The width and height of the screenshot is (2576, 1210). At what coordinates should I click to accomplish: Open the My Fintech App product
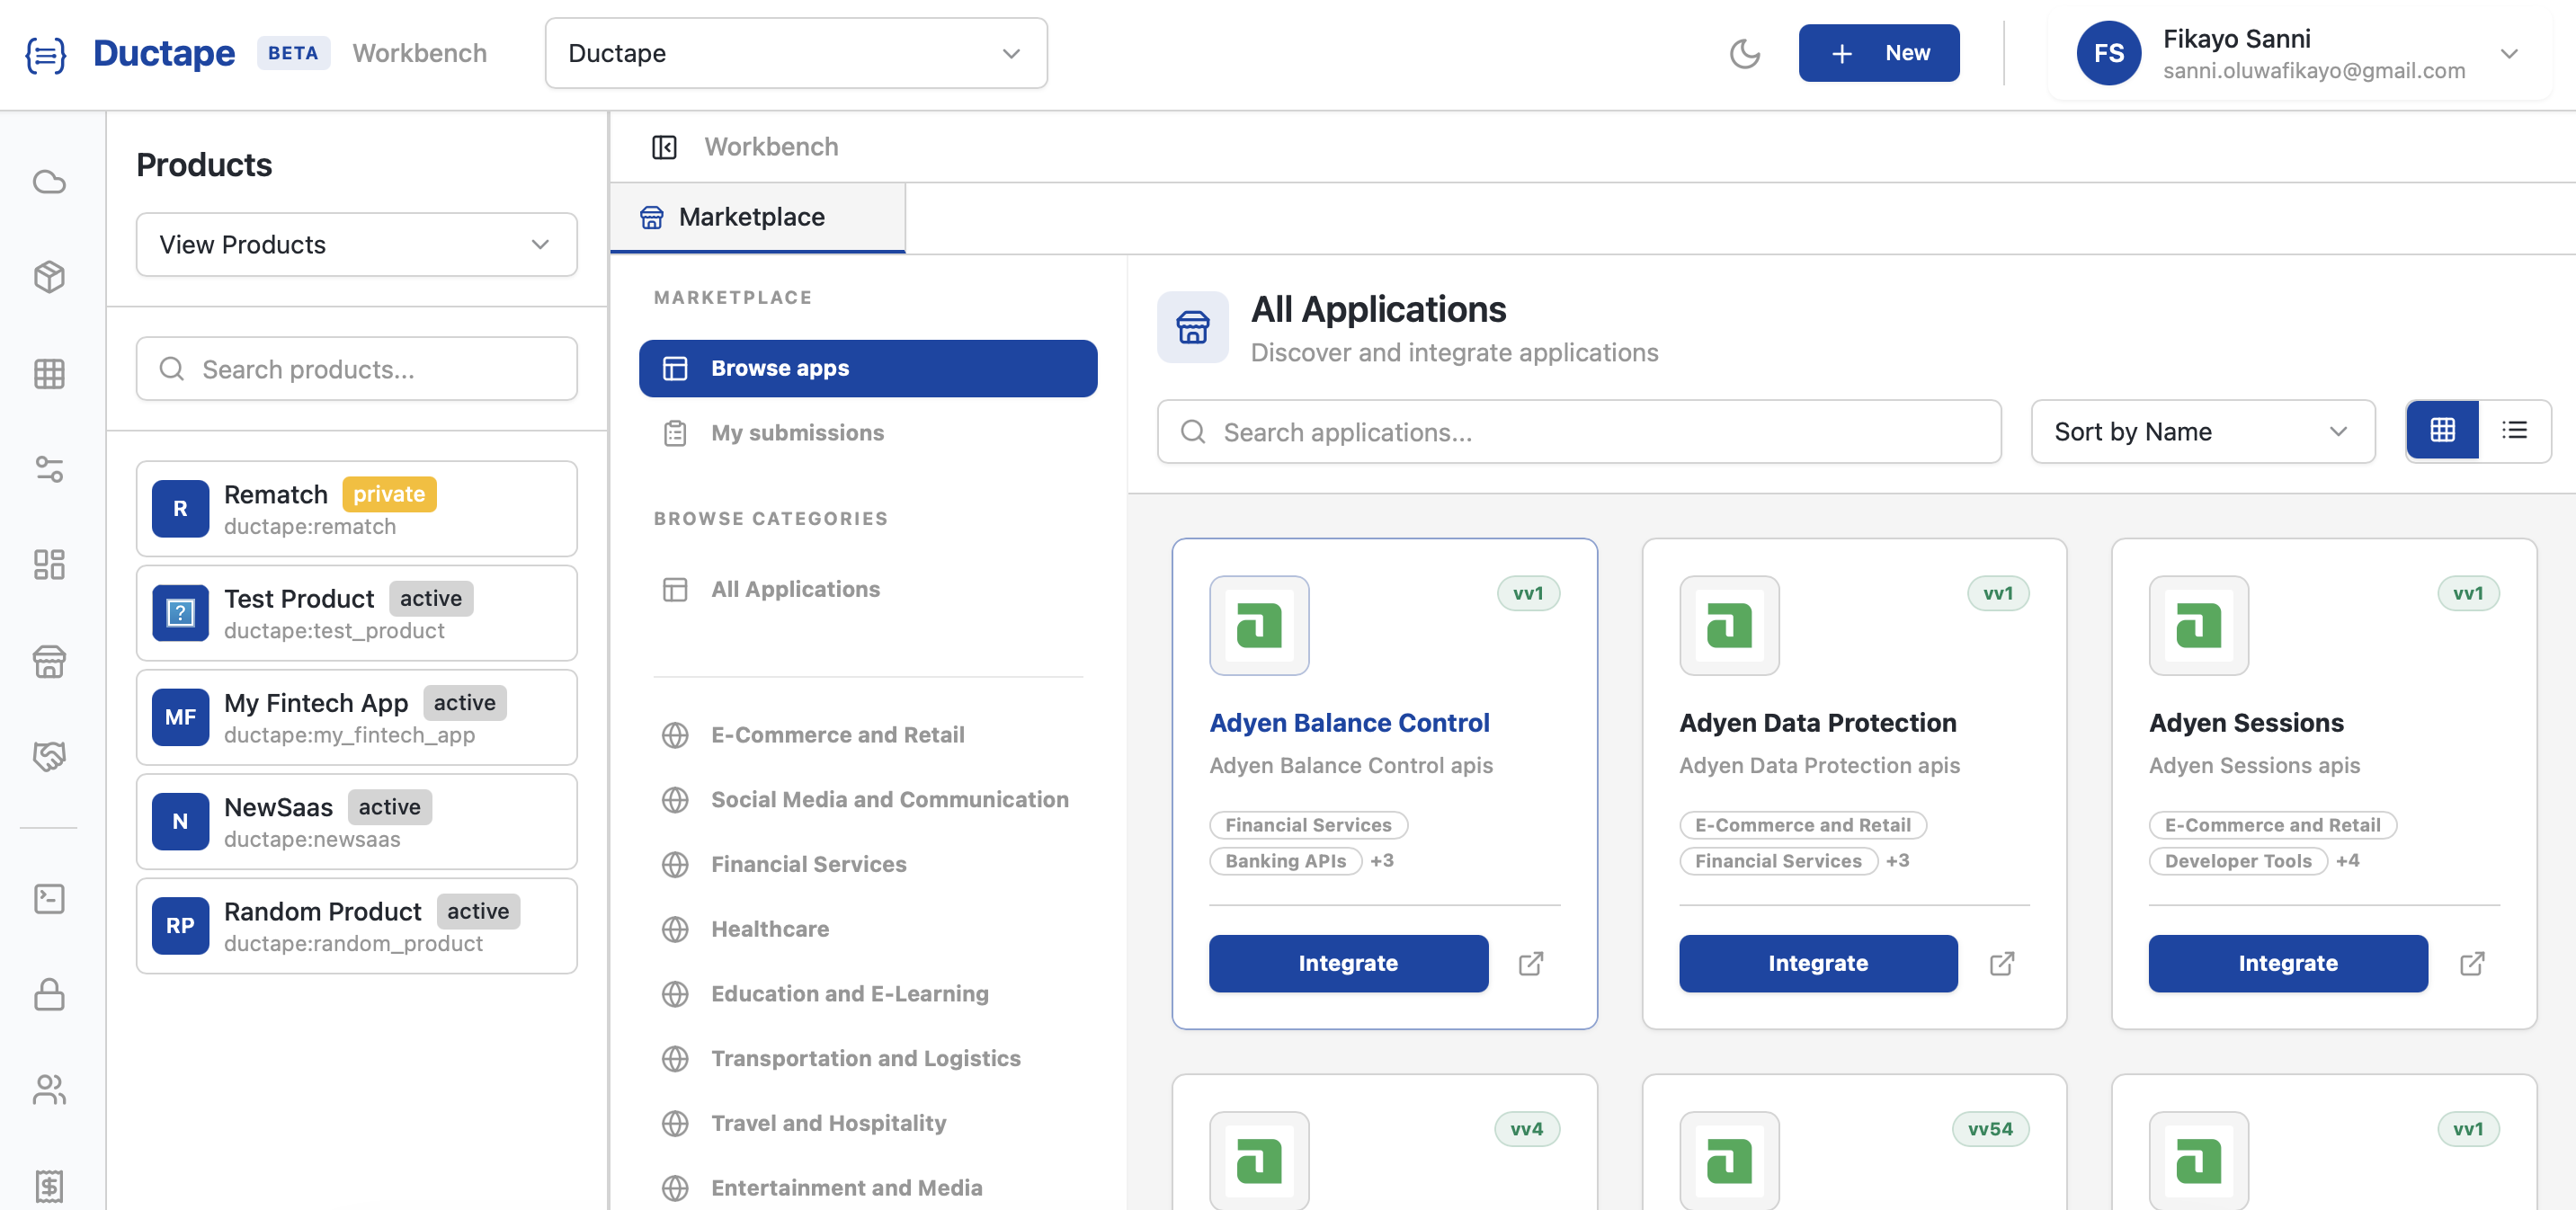[356, 717]
